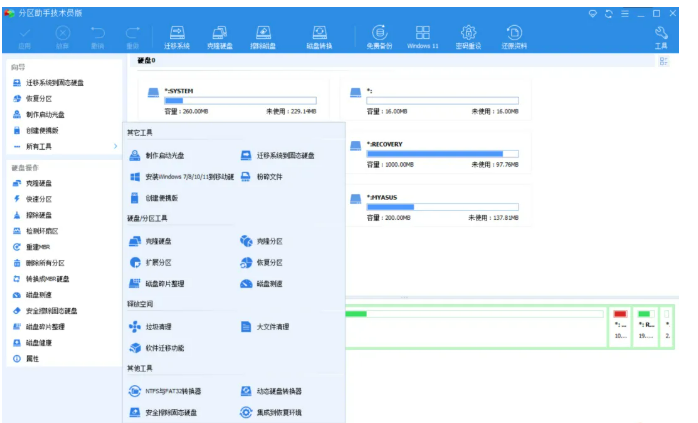Viewport: 698px width, 423px height.
Task: Expand the 所有工具 submenu arrow
Action: coord(114,146)
